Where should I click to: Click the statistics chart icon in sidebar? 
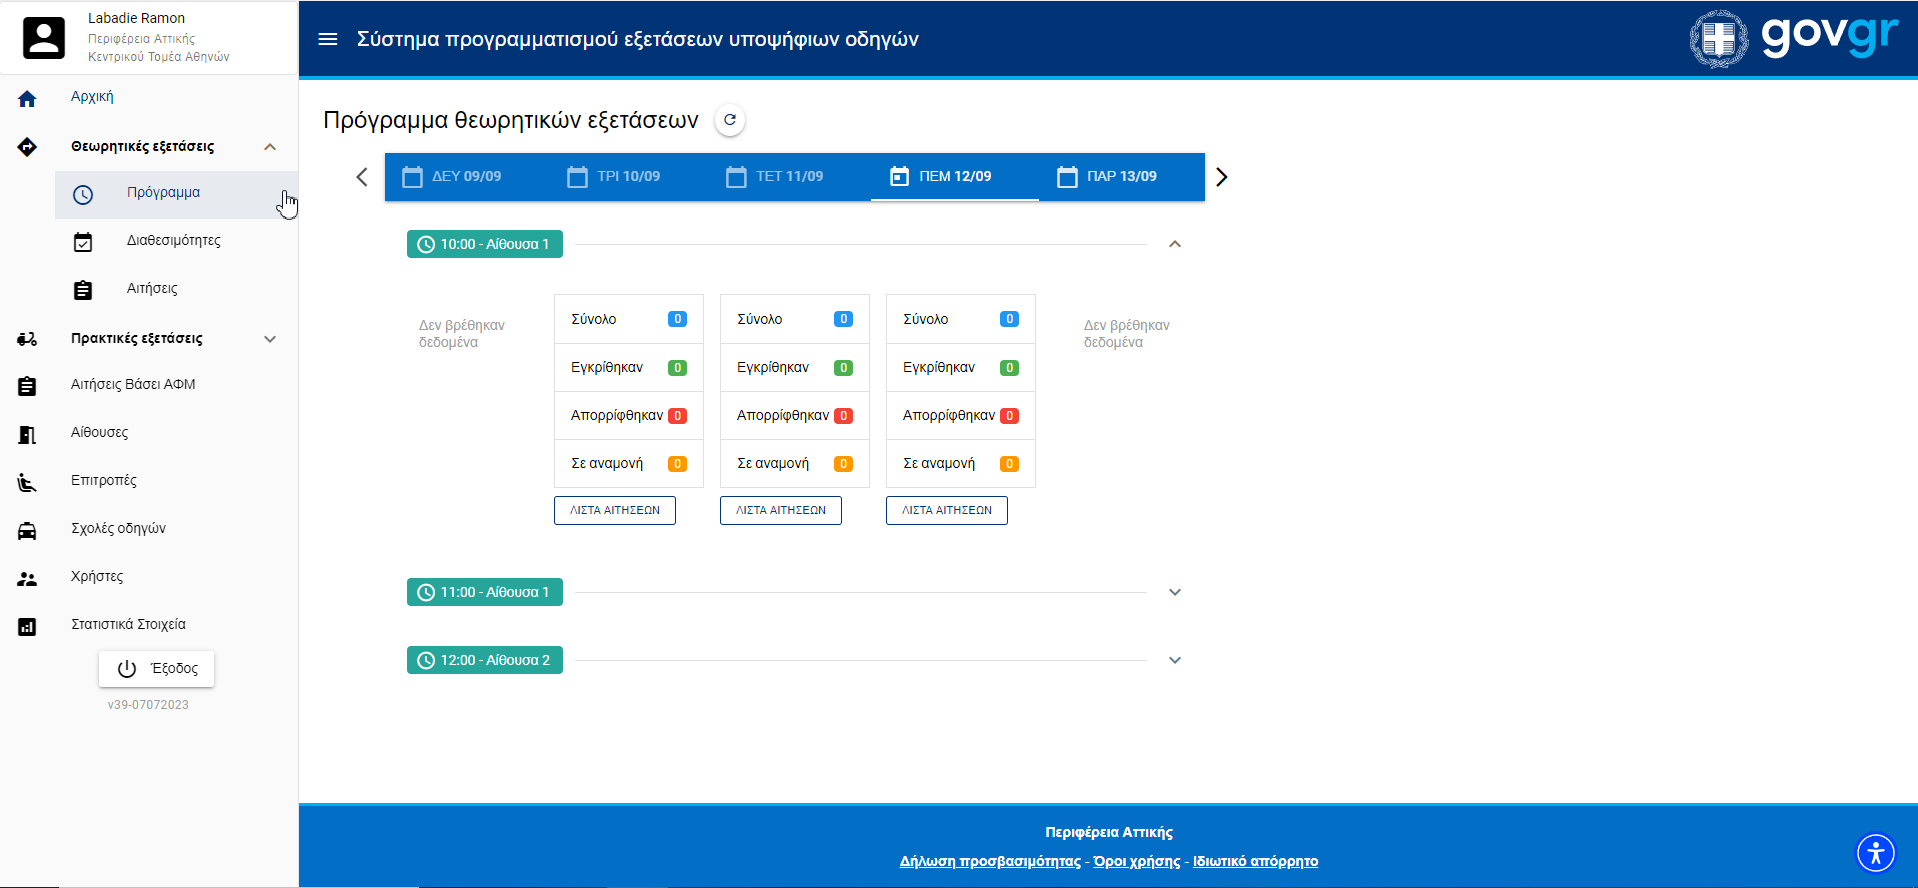coord(27,626)
